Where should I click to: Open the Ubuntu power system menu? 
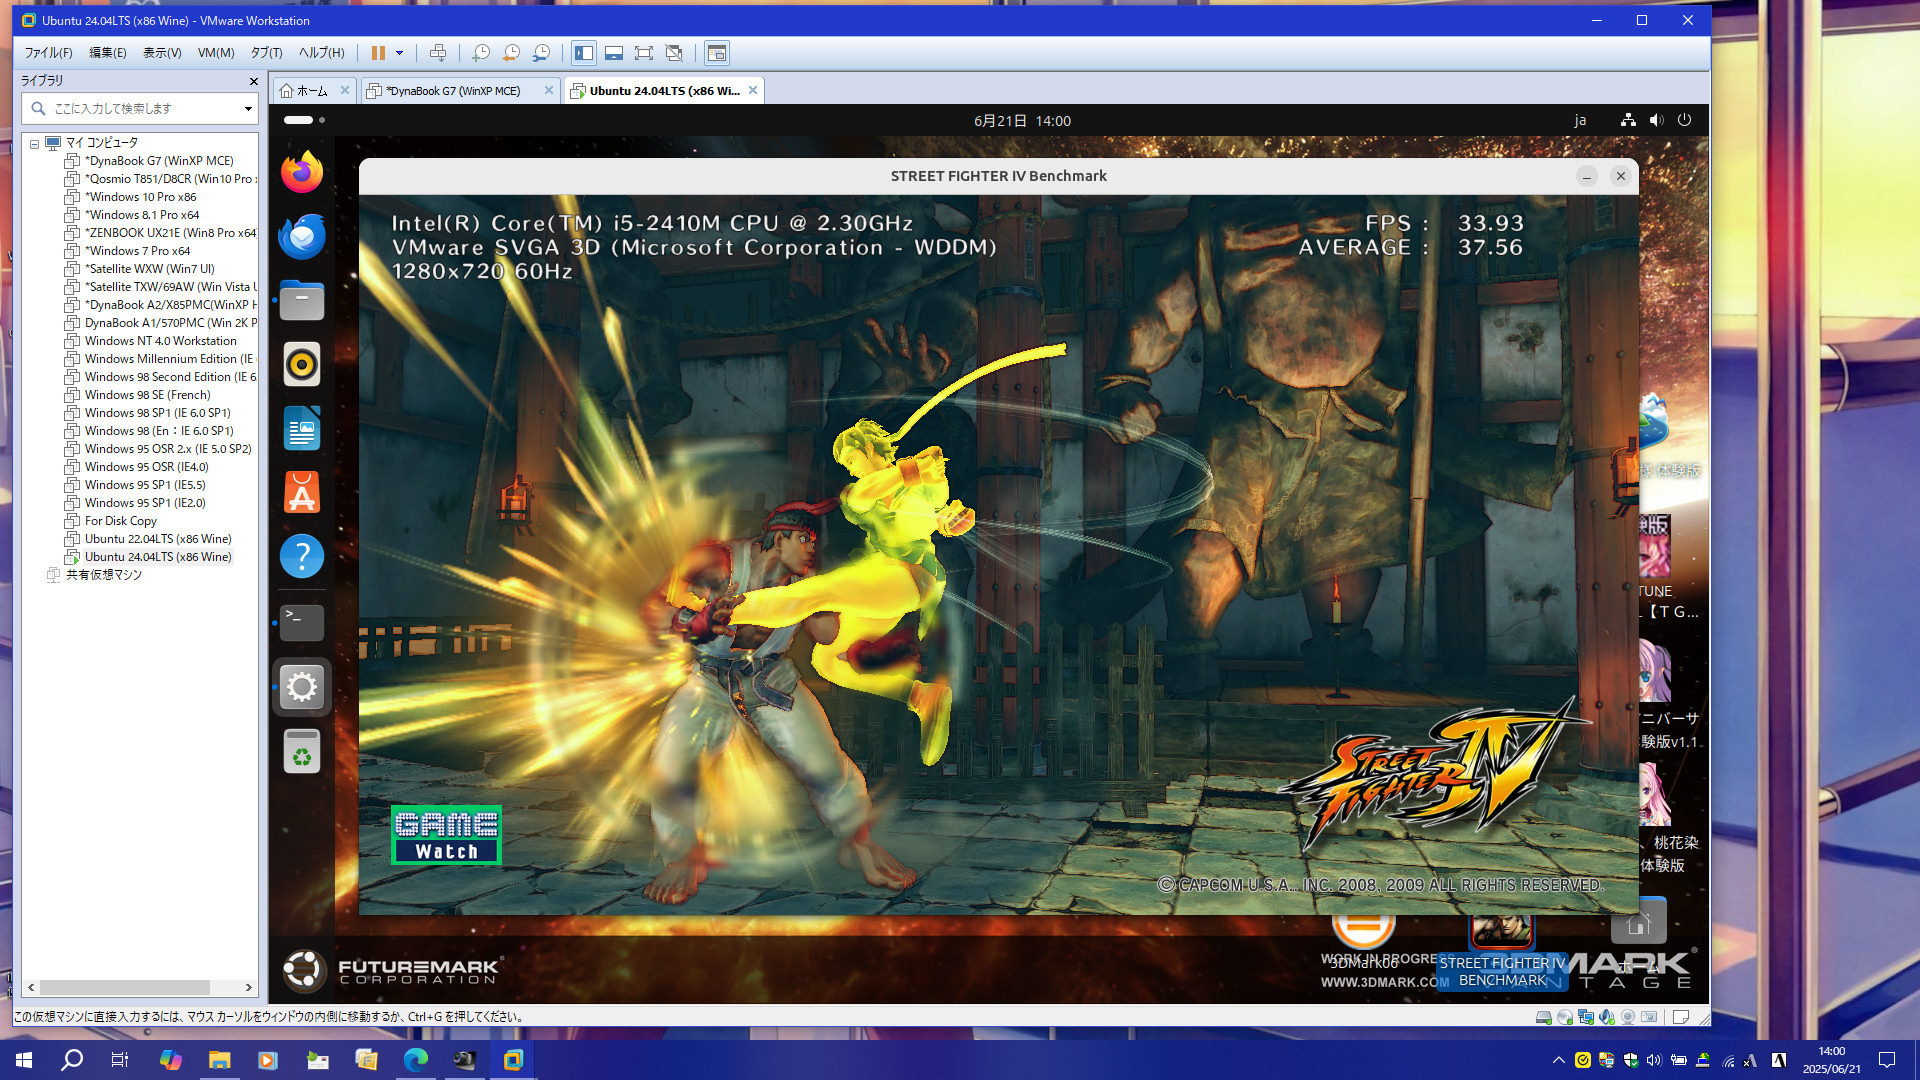[x=1684, y=120]
